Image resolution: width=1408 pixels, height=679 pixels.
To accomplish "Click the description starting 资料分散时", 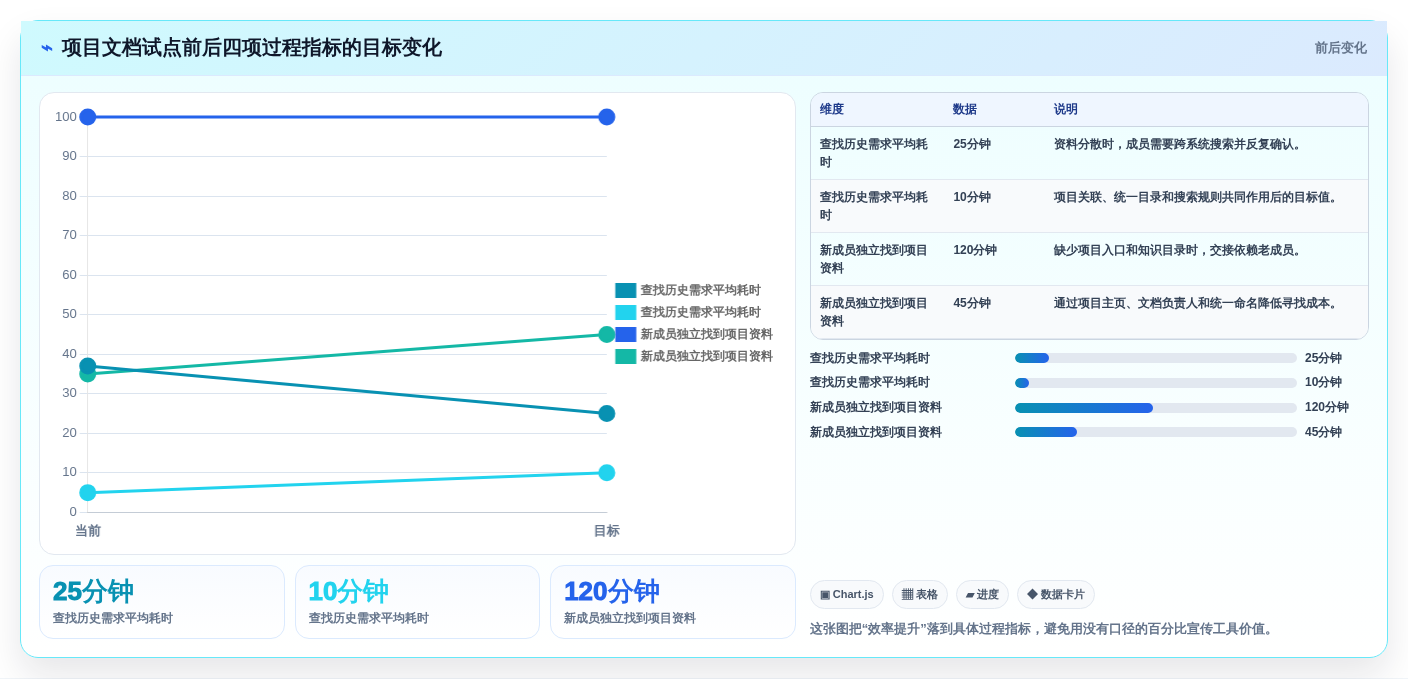I will 1180,144.
